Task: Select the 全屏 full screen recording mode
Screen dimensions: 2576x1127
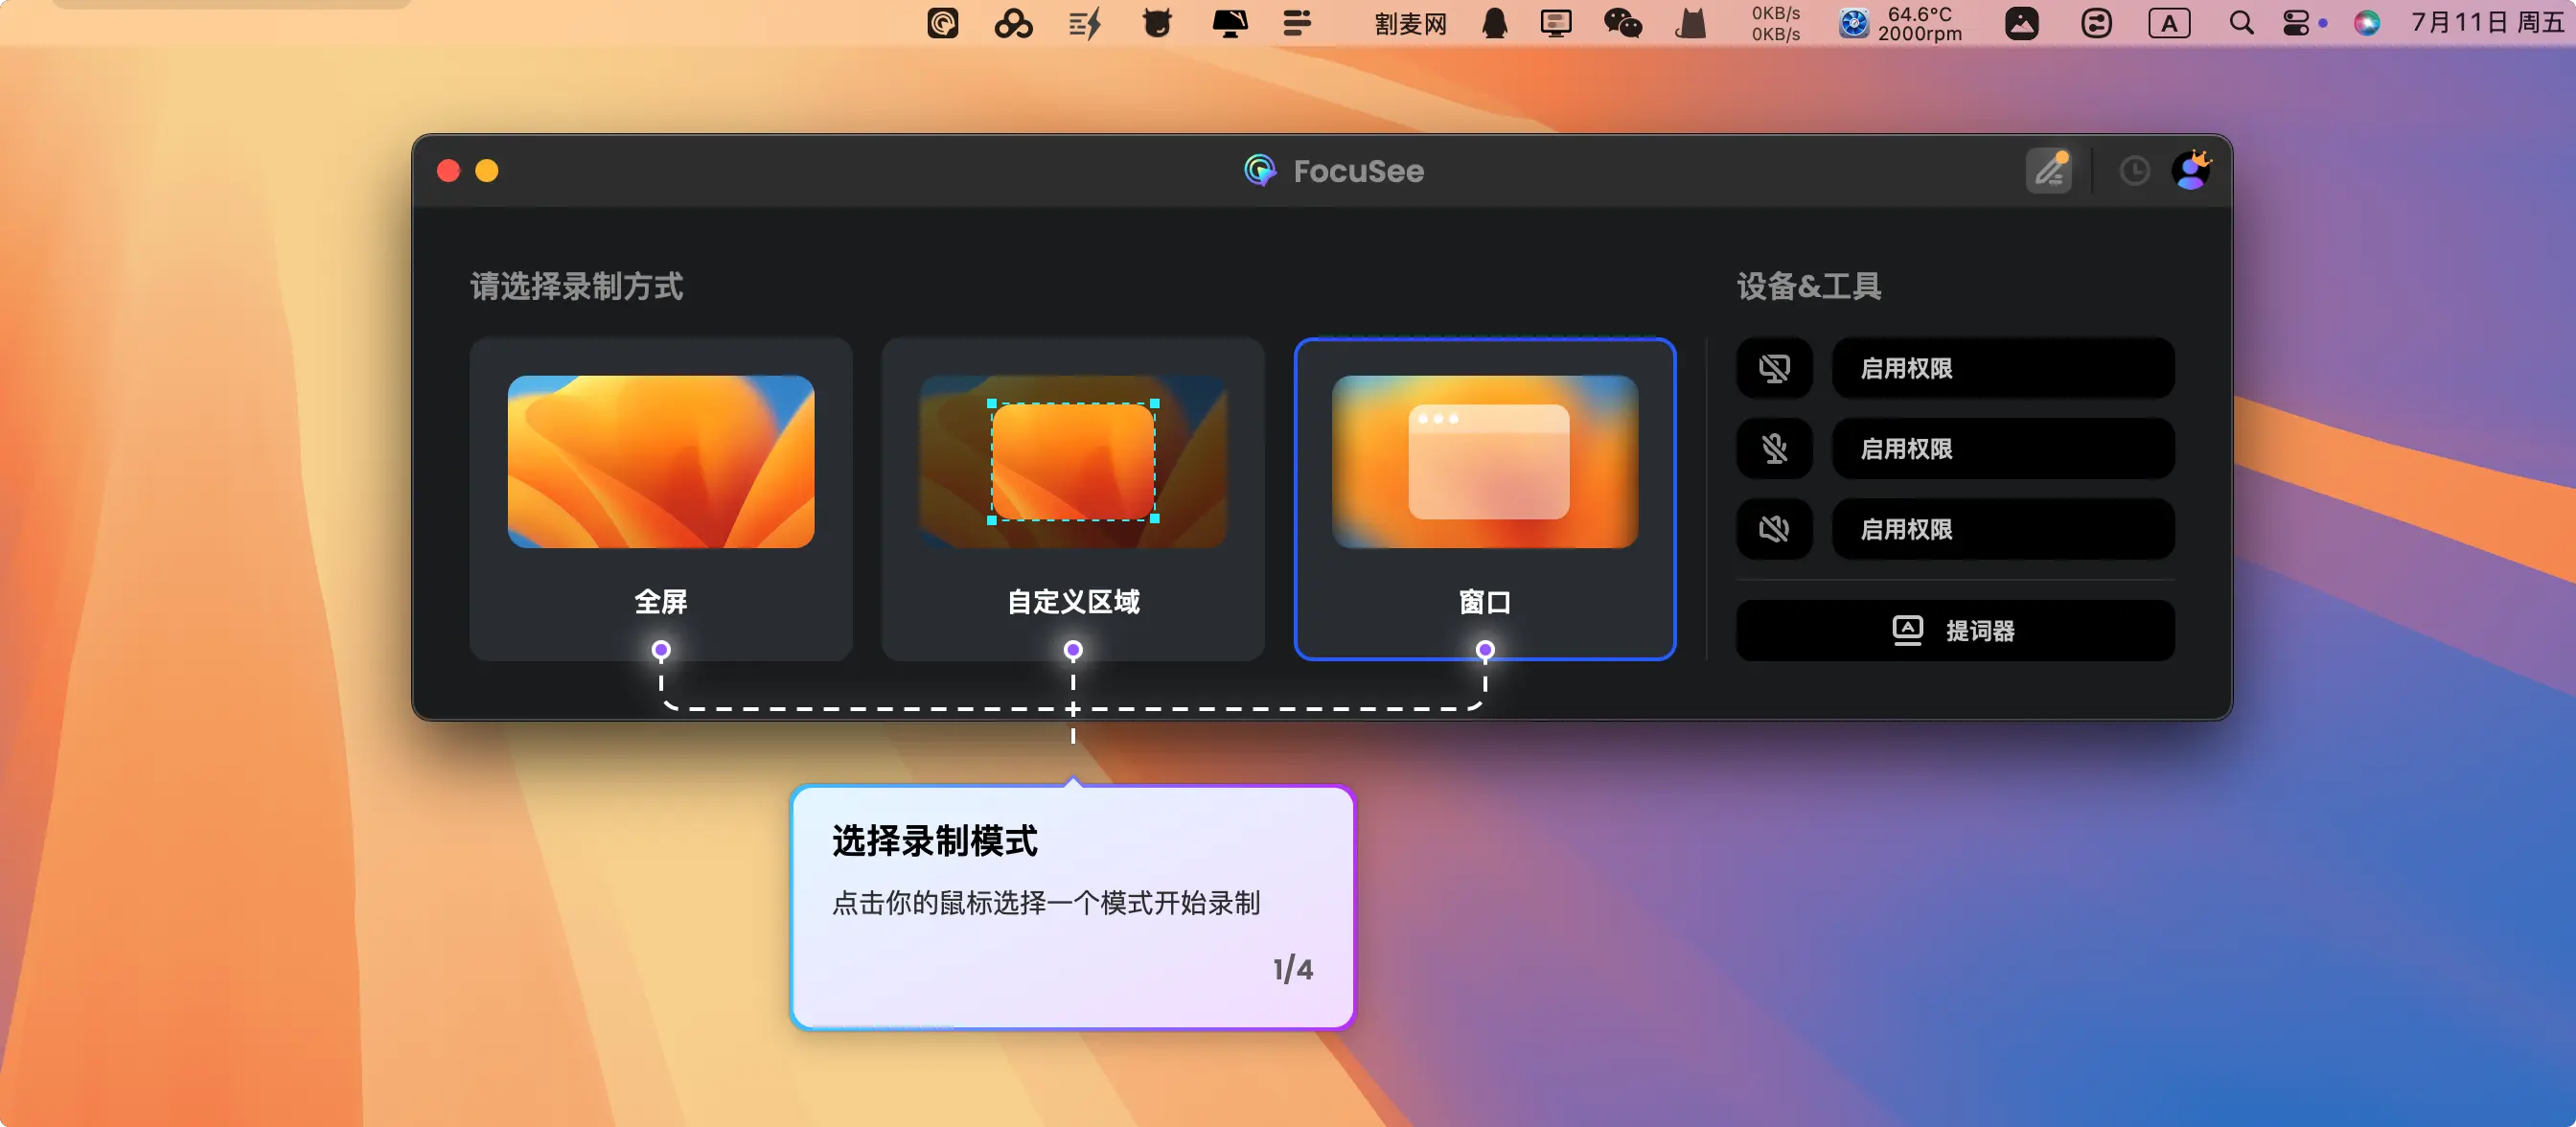Action: [x=661, y=498]
